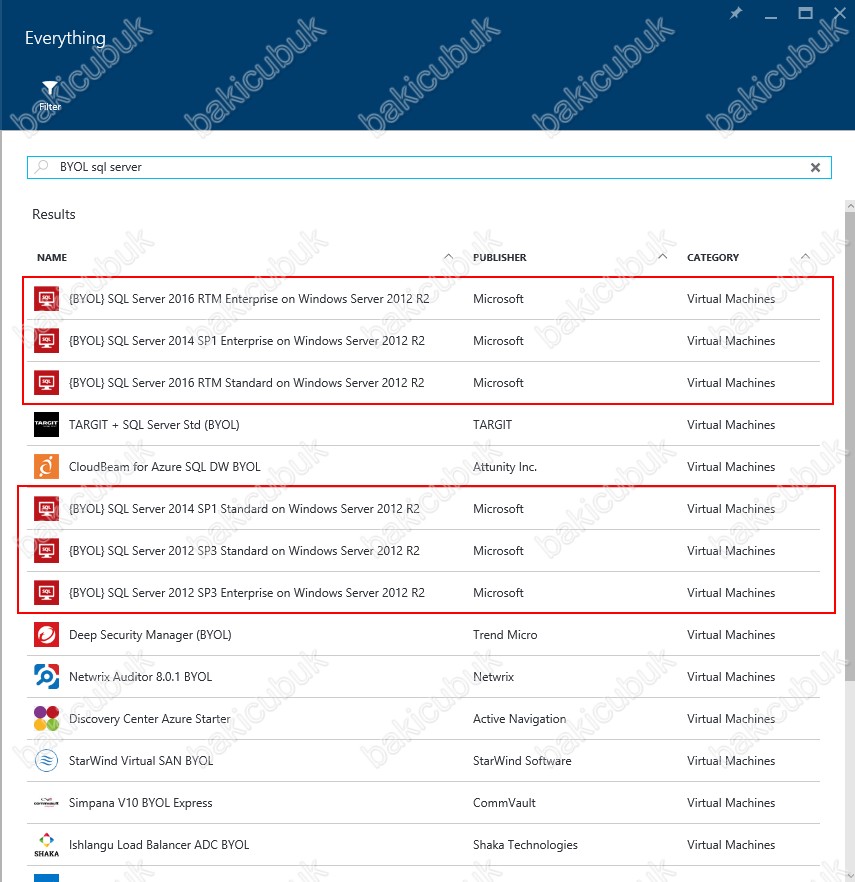Click the TARGIT logo icon

tap(46, 425)
